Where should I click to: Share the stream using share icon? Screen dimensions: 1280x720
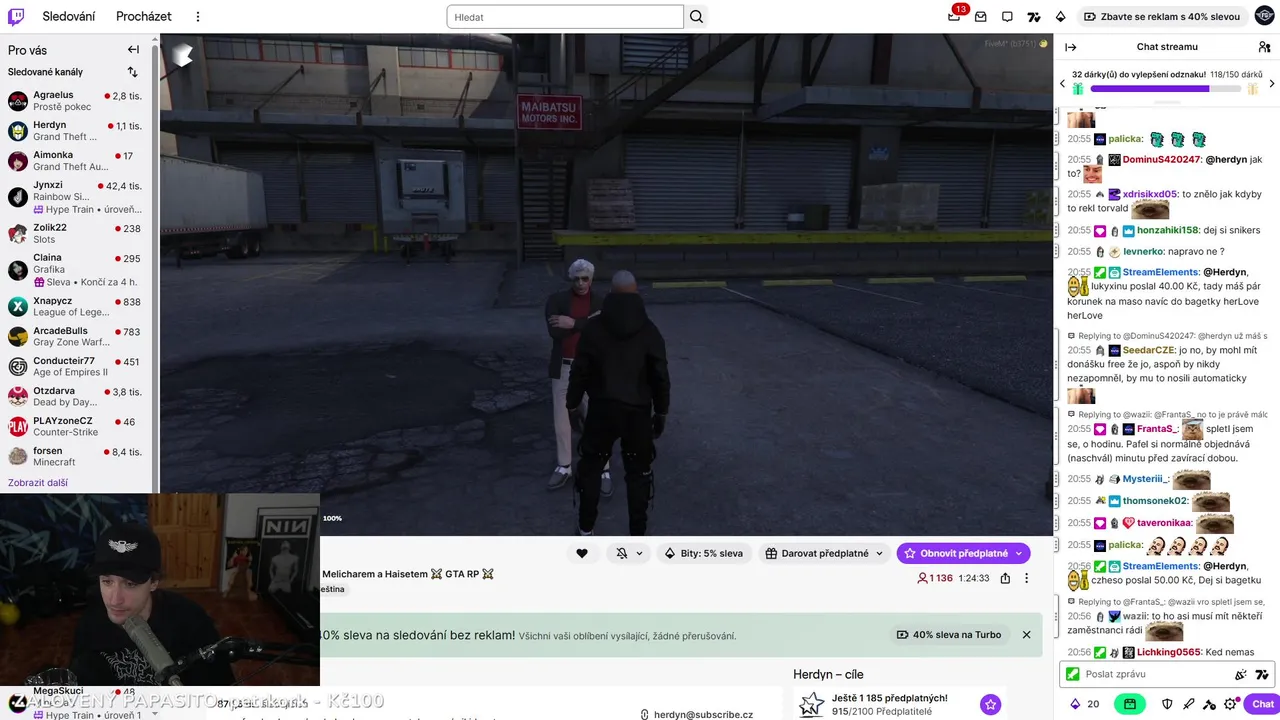1005,578
